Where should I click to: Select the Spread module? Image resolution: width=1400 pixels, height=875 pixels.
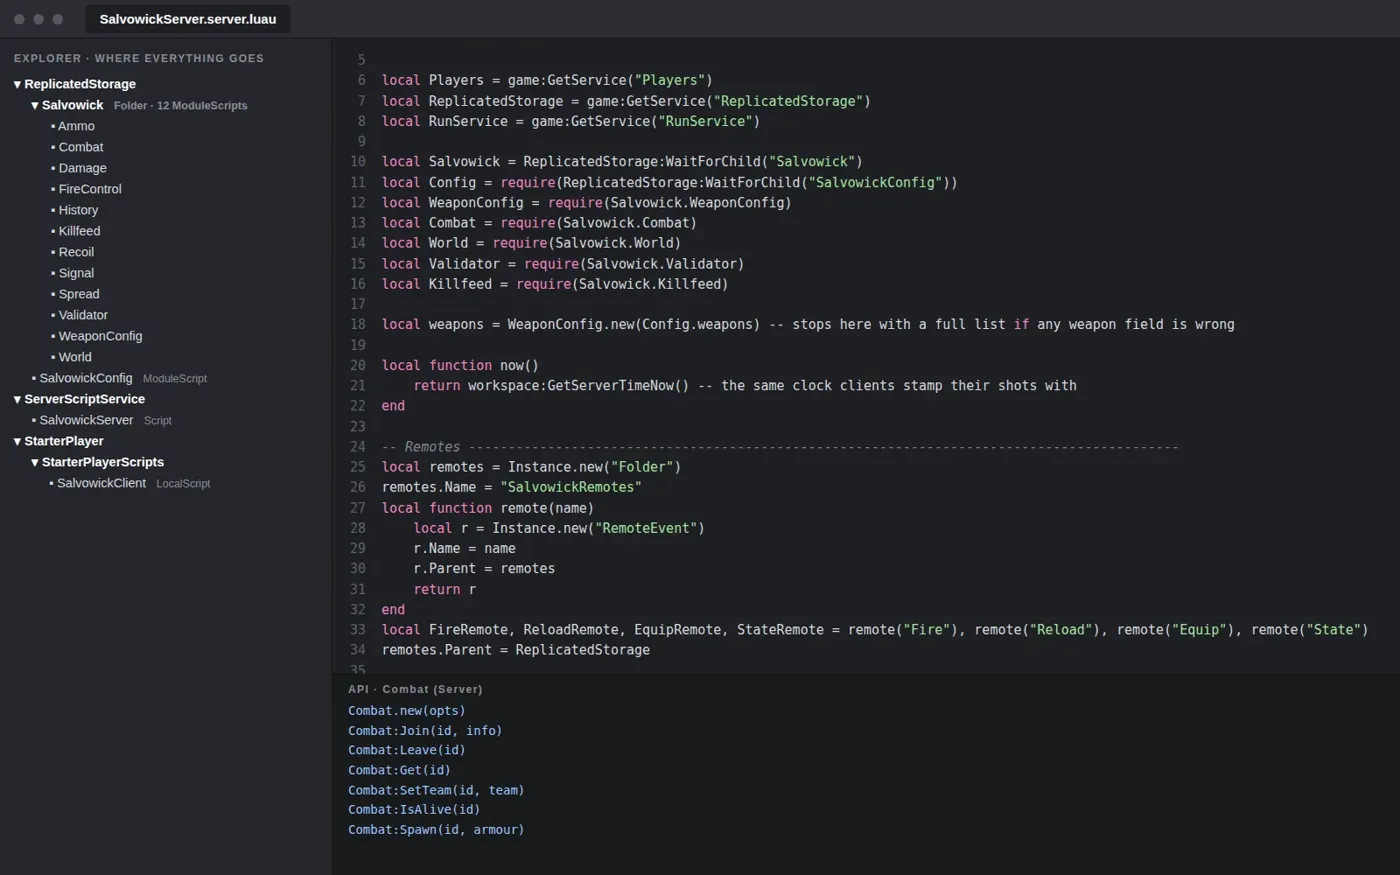[x=79, y=294]
